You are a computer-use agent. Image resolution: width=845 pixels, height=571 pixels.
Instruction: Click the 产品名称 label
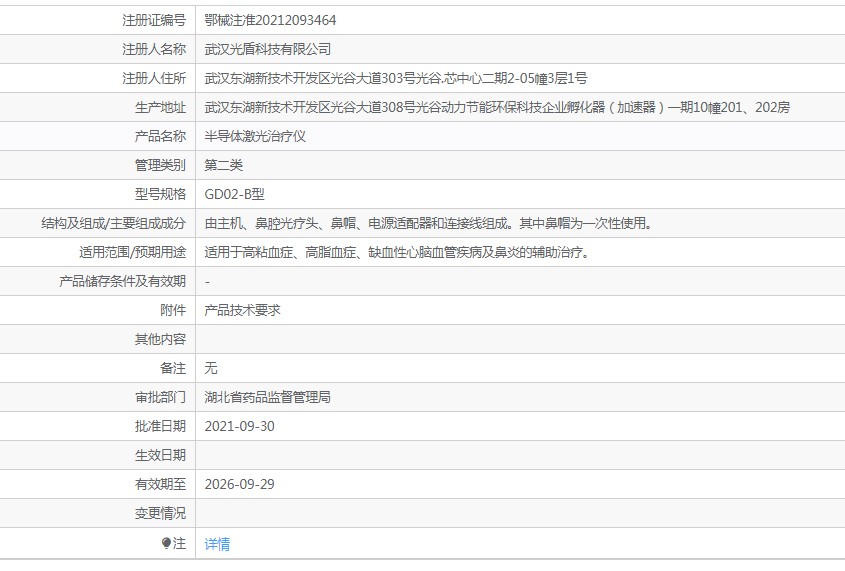coord(160,136)
